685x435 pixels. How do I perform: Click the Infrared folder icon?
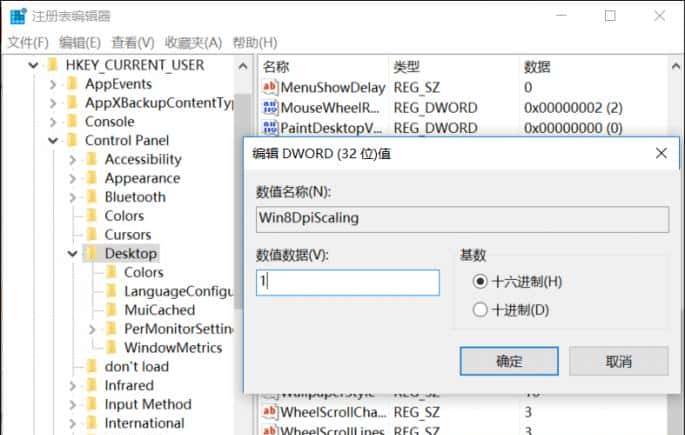click(x=92, y=386)
